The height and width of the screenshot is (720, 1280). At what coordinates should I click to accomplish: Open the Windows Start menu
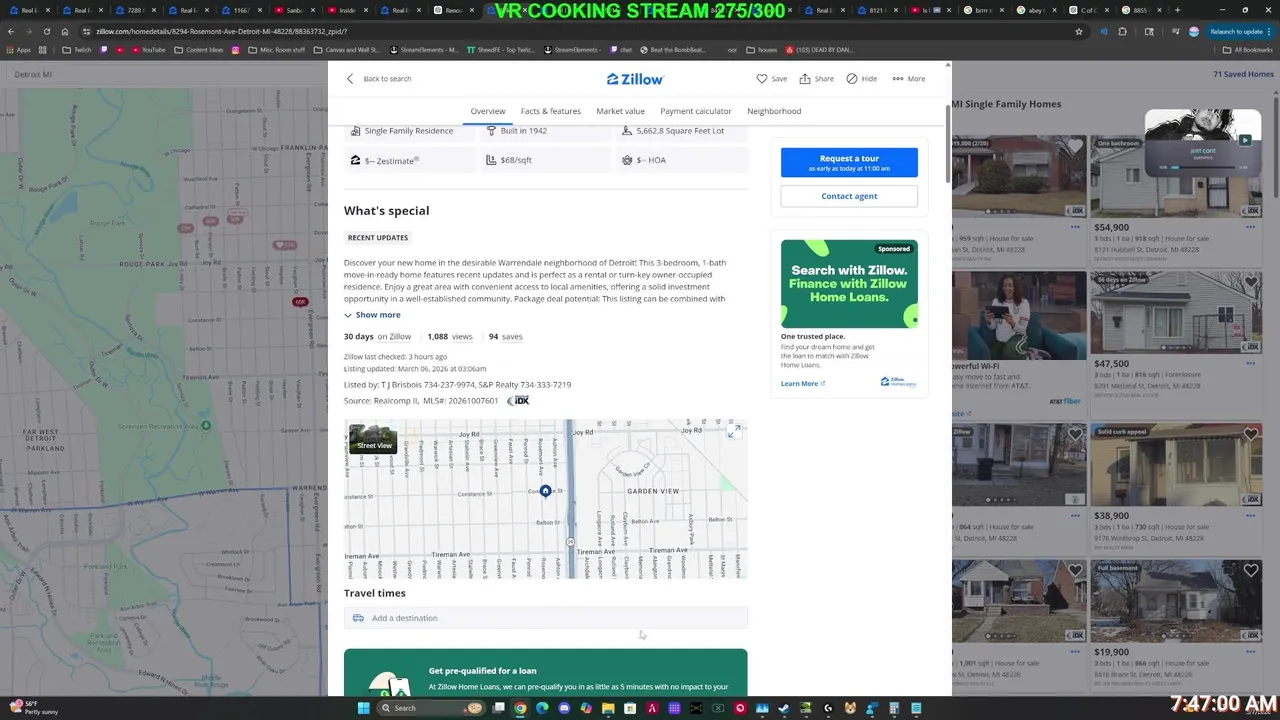point(363,708)
